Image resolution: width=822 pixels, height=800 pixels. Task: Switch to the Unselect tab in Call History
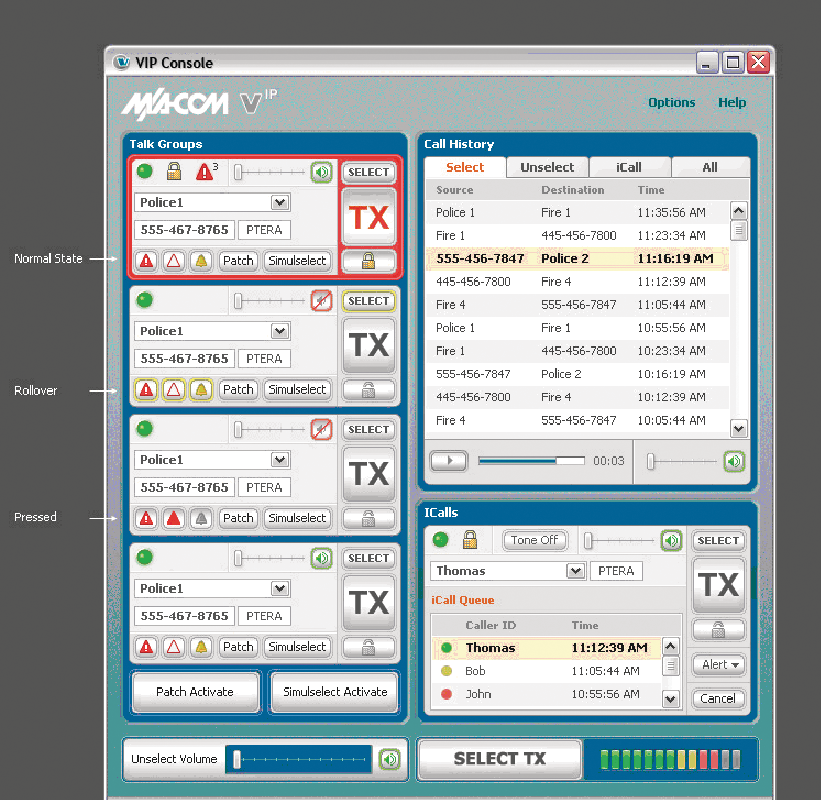coord(547,168)
